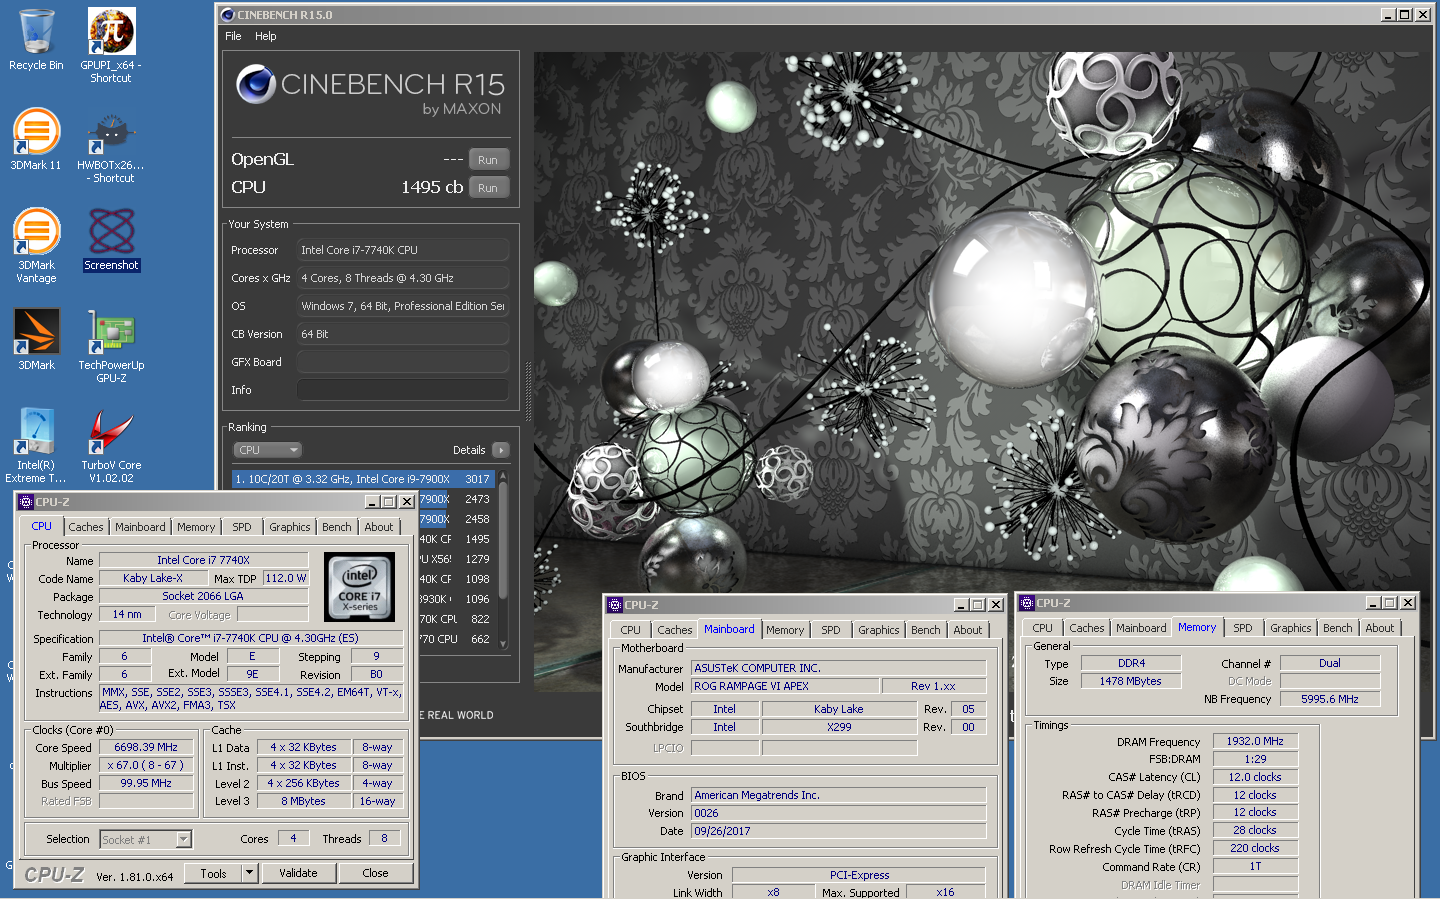The height and width of the screenshot is (900, 1440).
Task: Open CPU tab in Memory CPU-Z window
Action: 1042,628
